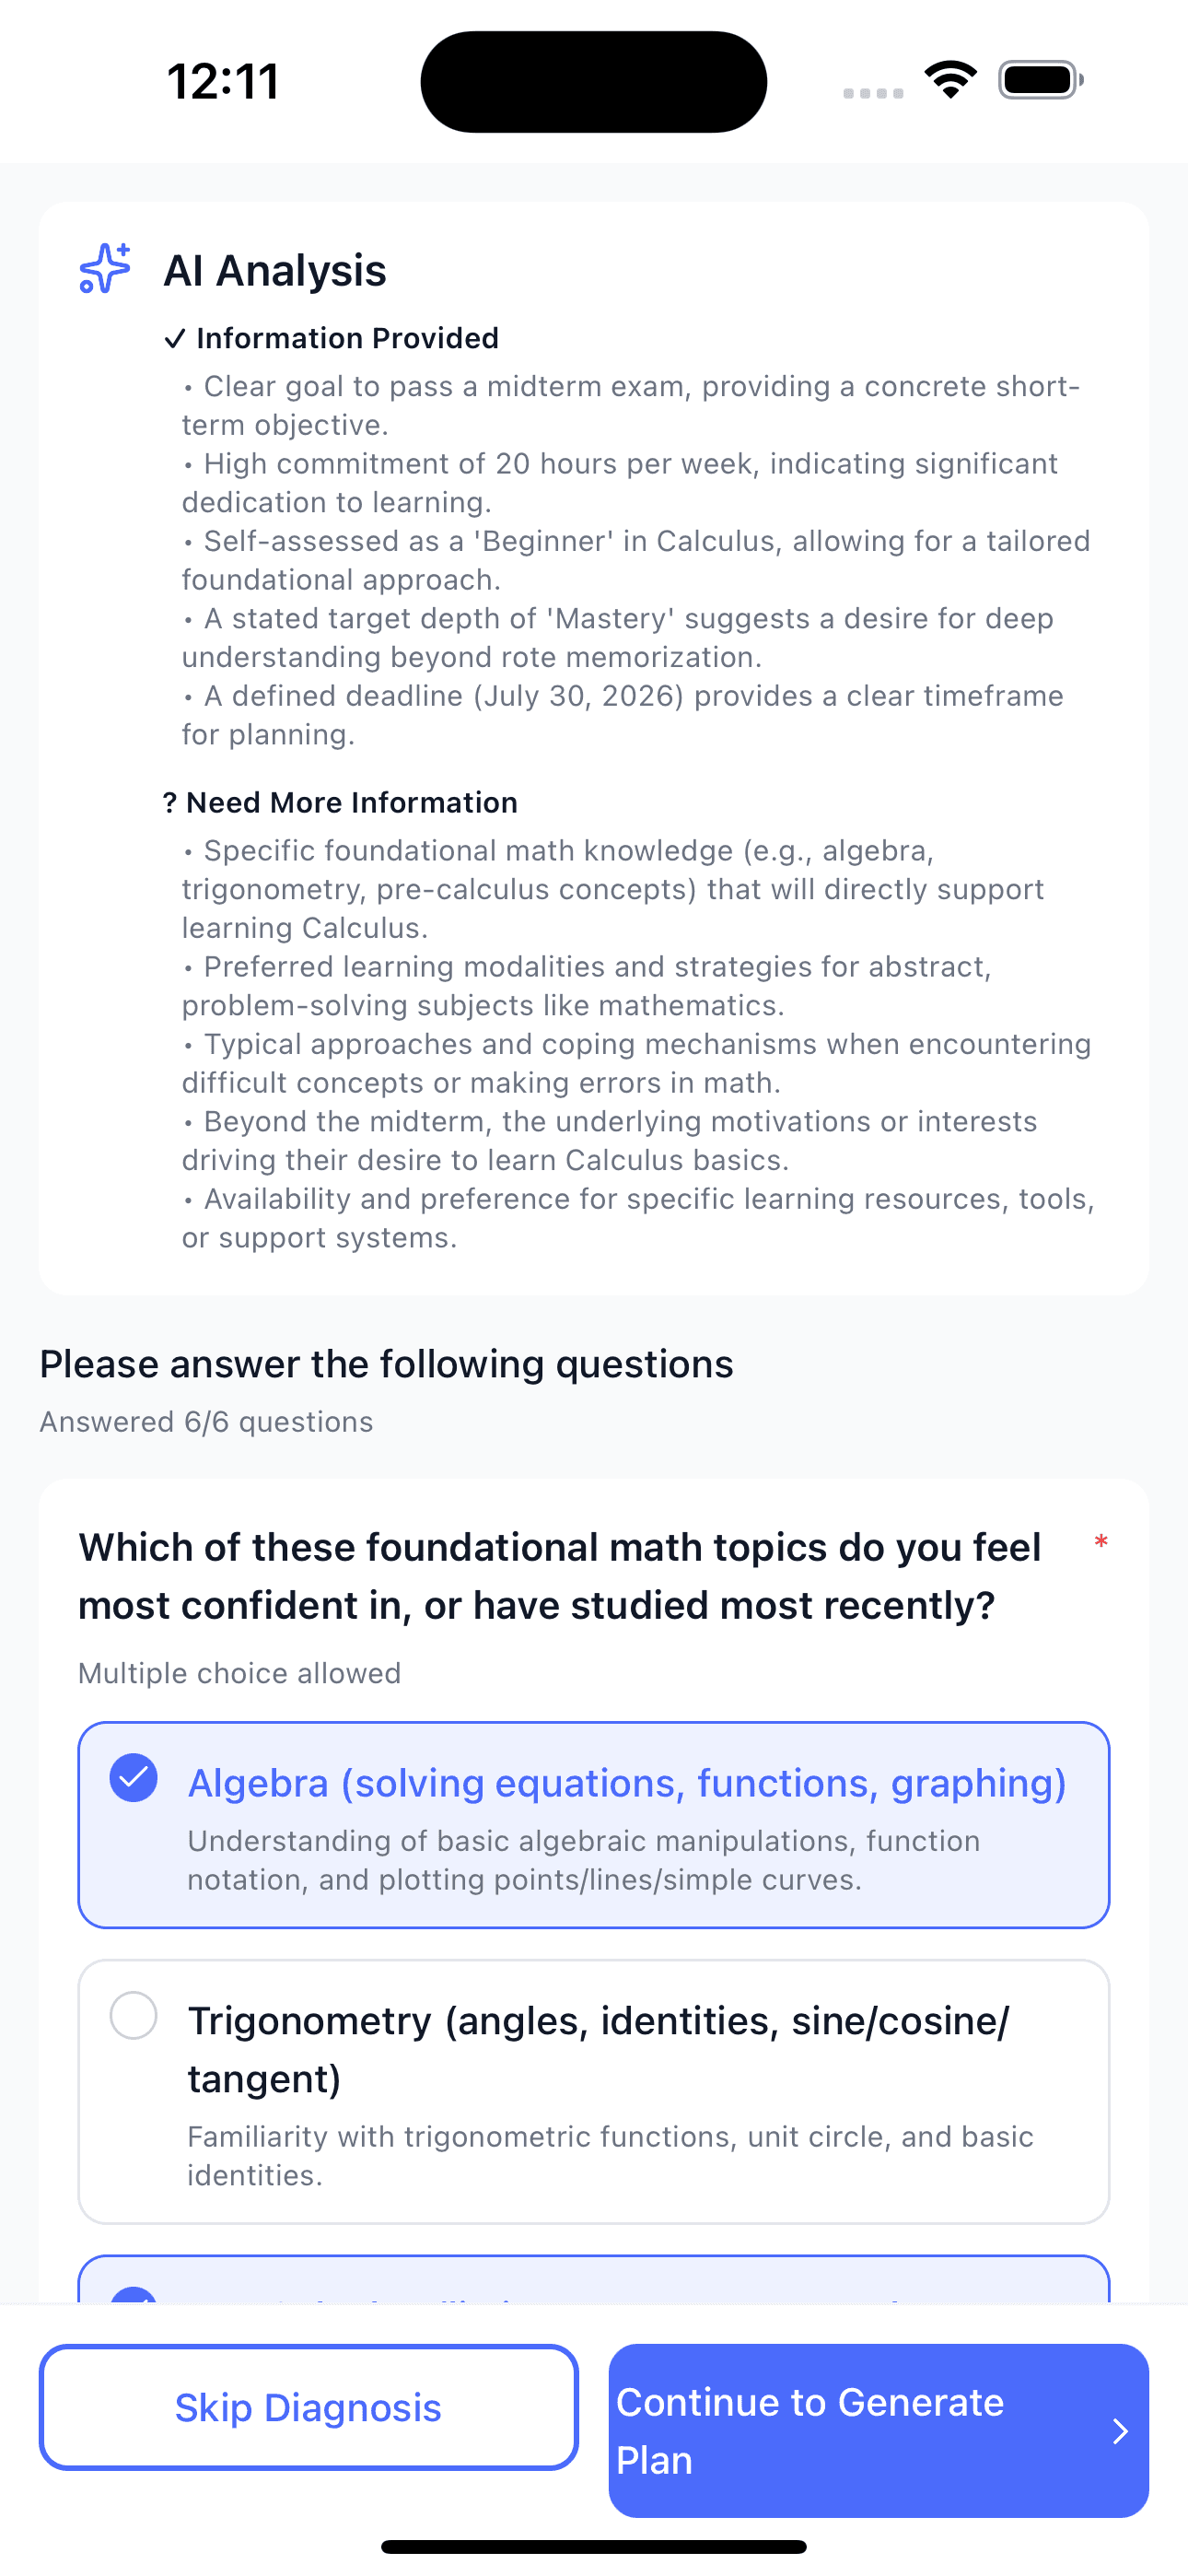This screenshot has width=1188, height=2576.
Task: Click the AI Analysis sparkle icon
Action: point(105,268)
